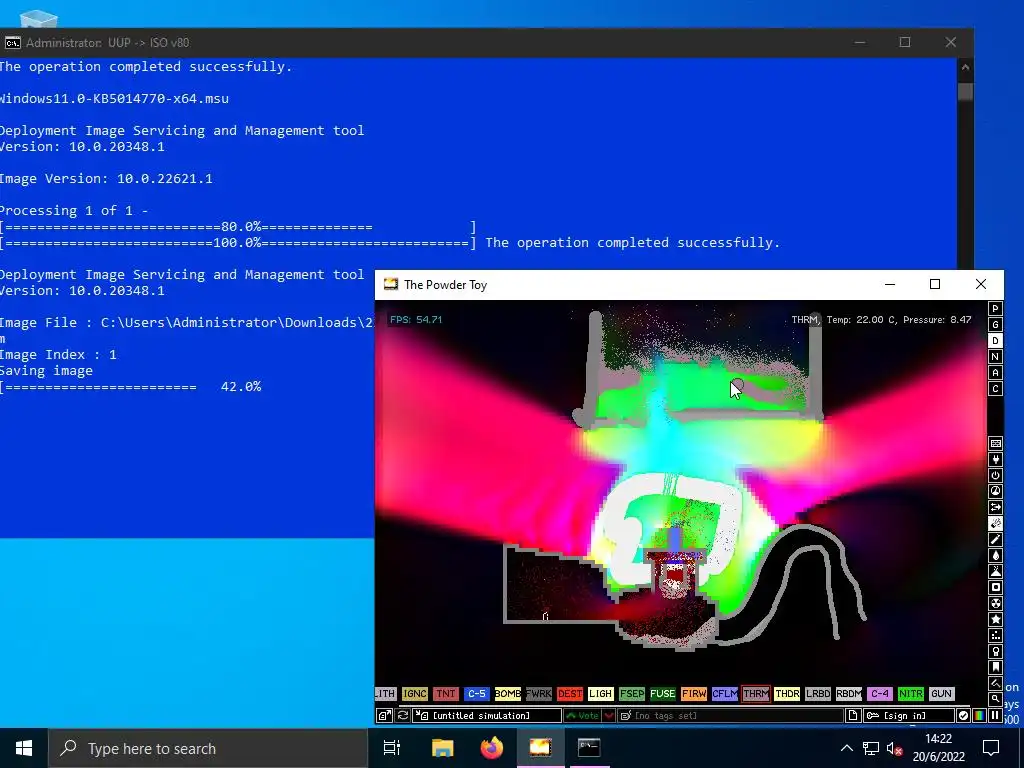This screenshot has width=1024, height=768.
Task: Open renderer options rainbow icon
Action: (979, 716)
